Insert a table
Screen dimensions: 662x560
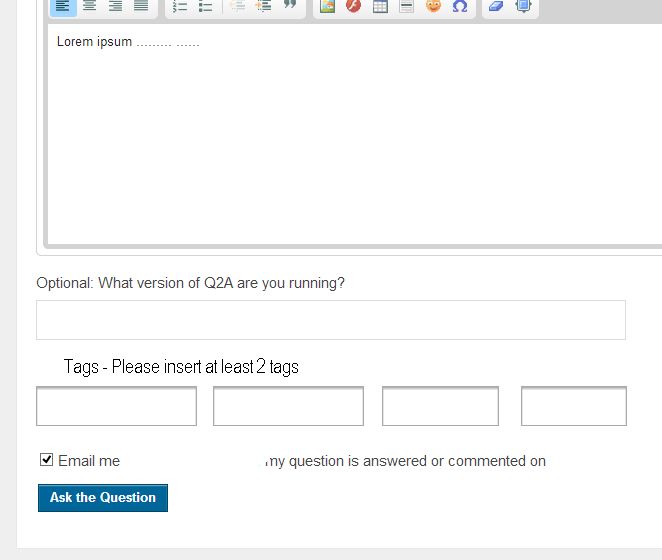[380, 6]
